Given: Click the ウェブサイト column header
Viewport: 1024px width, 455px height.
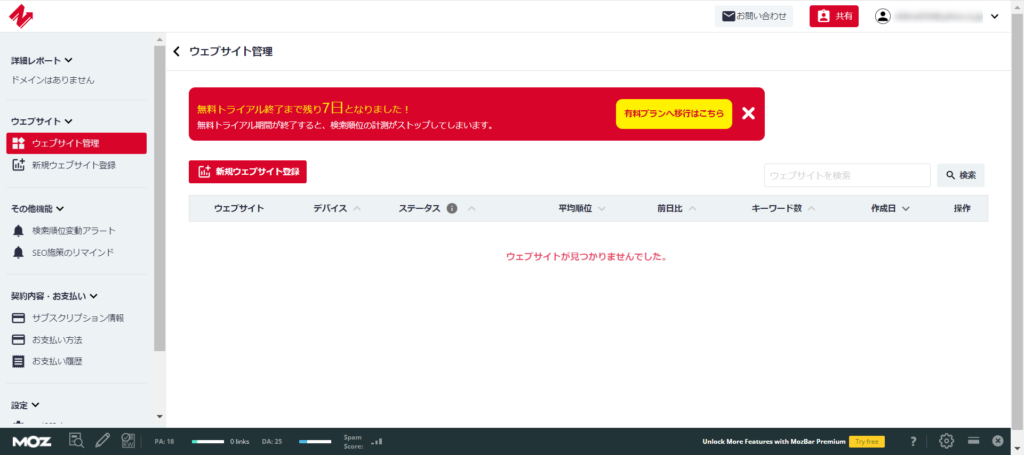Looking at the screenshot, I should tap(239, 208).
